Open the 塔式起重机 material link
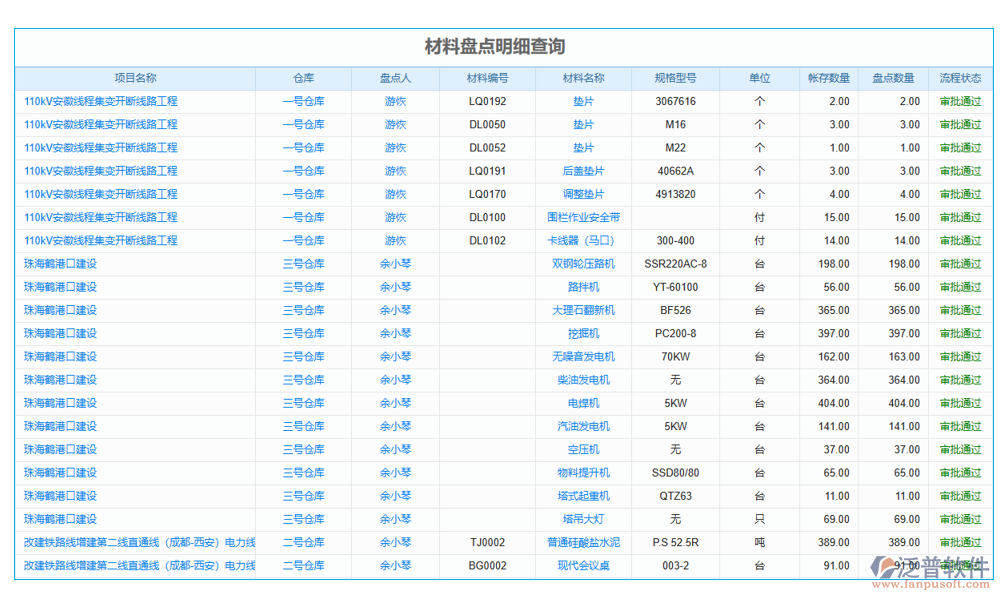The height and width of the screenshot is (600, 1000). (x=584, y=495)
